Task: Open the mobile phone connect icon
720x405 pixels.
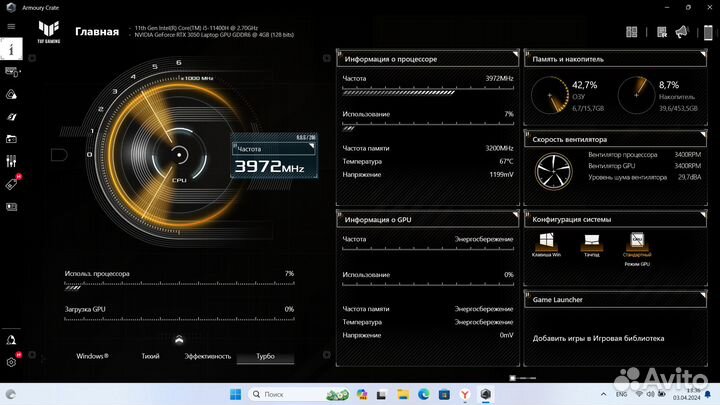Action: point(708,33)
